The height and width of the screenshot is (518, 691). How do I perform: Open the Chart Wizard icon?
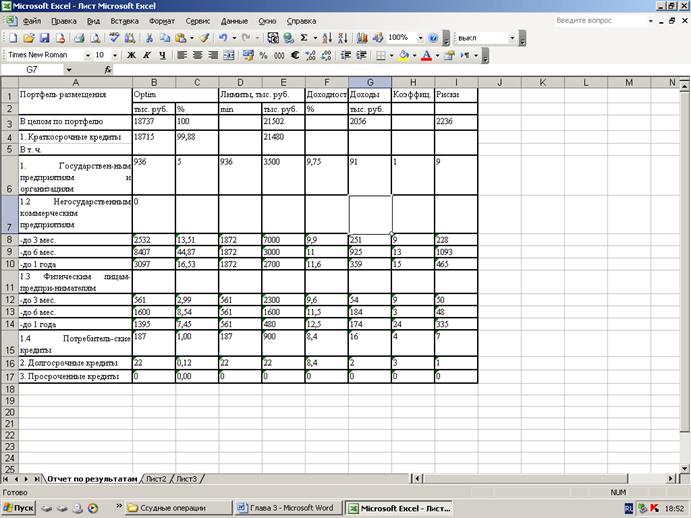362,38
